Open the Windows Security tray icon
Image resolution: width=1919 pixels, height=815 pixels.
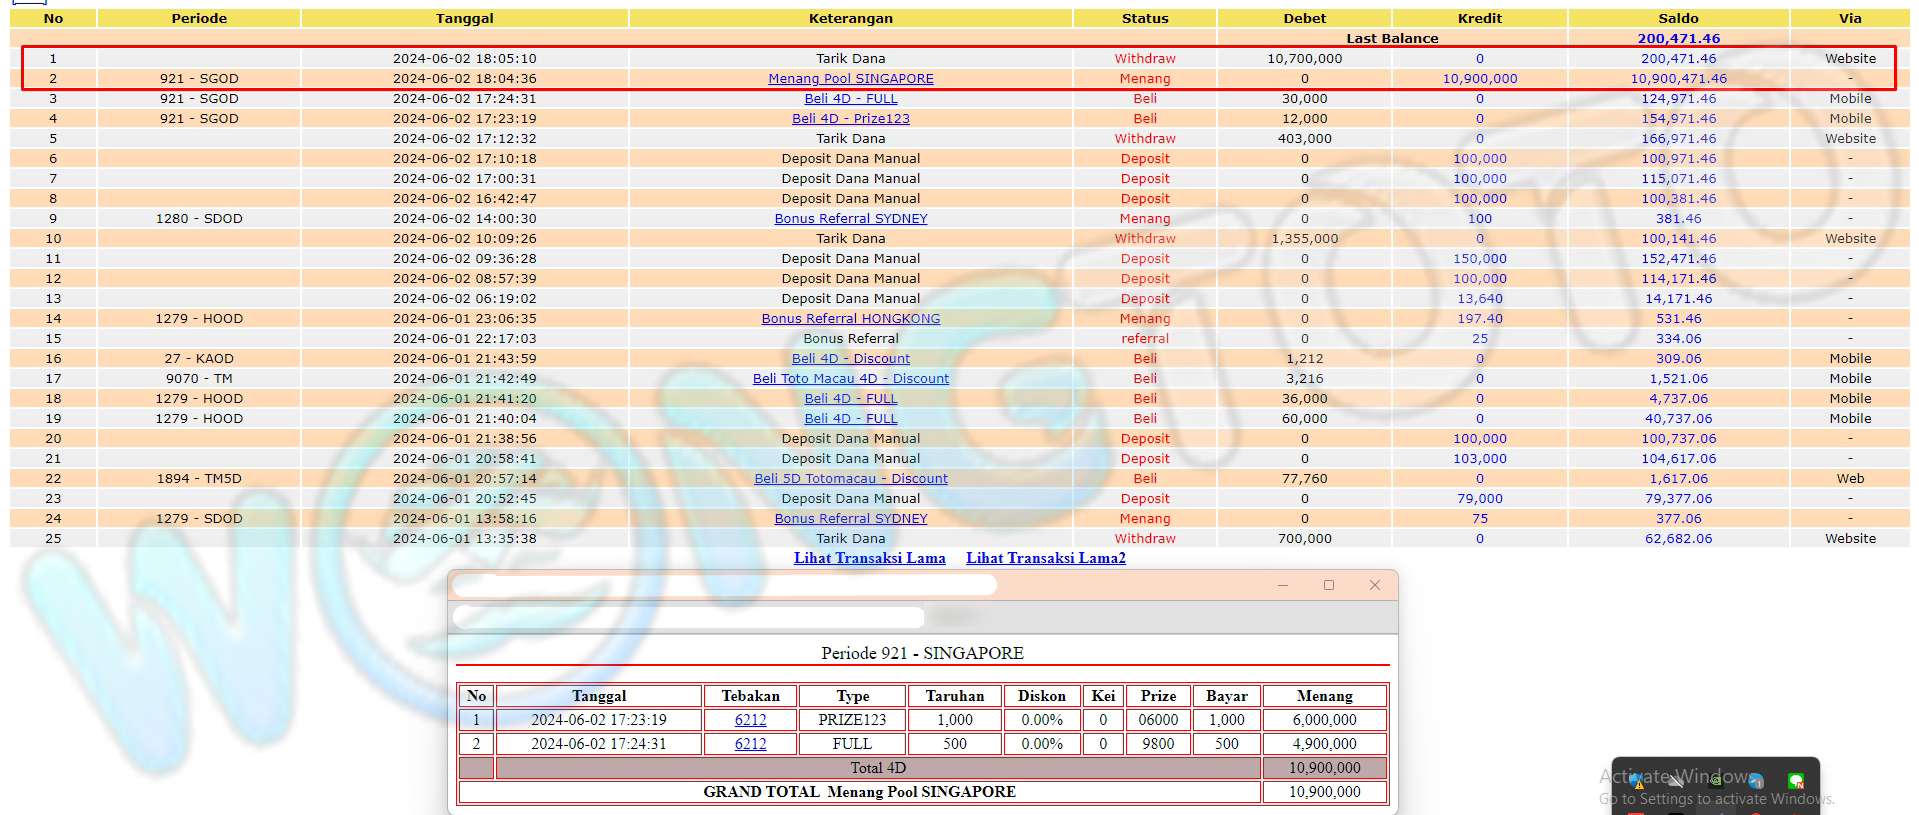click(x=1637, y=782)
